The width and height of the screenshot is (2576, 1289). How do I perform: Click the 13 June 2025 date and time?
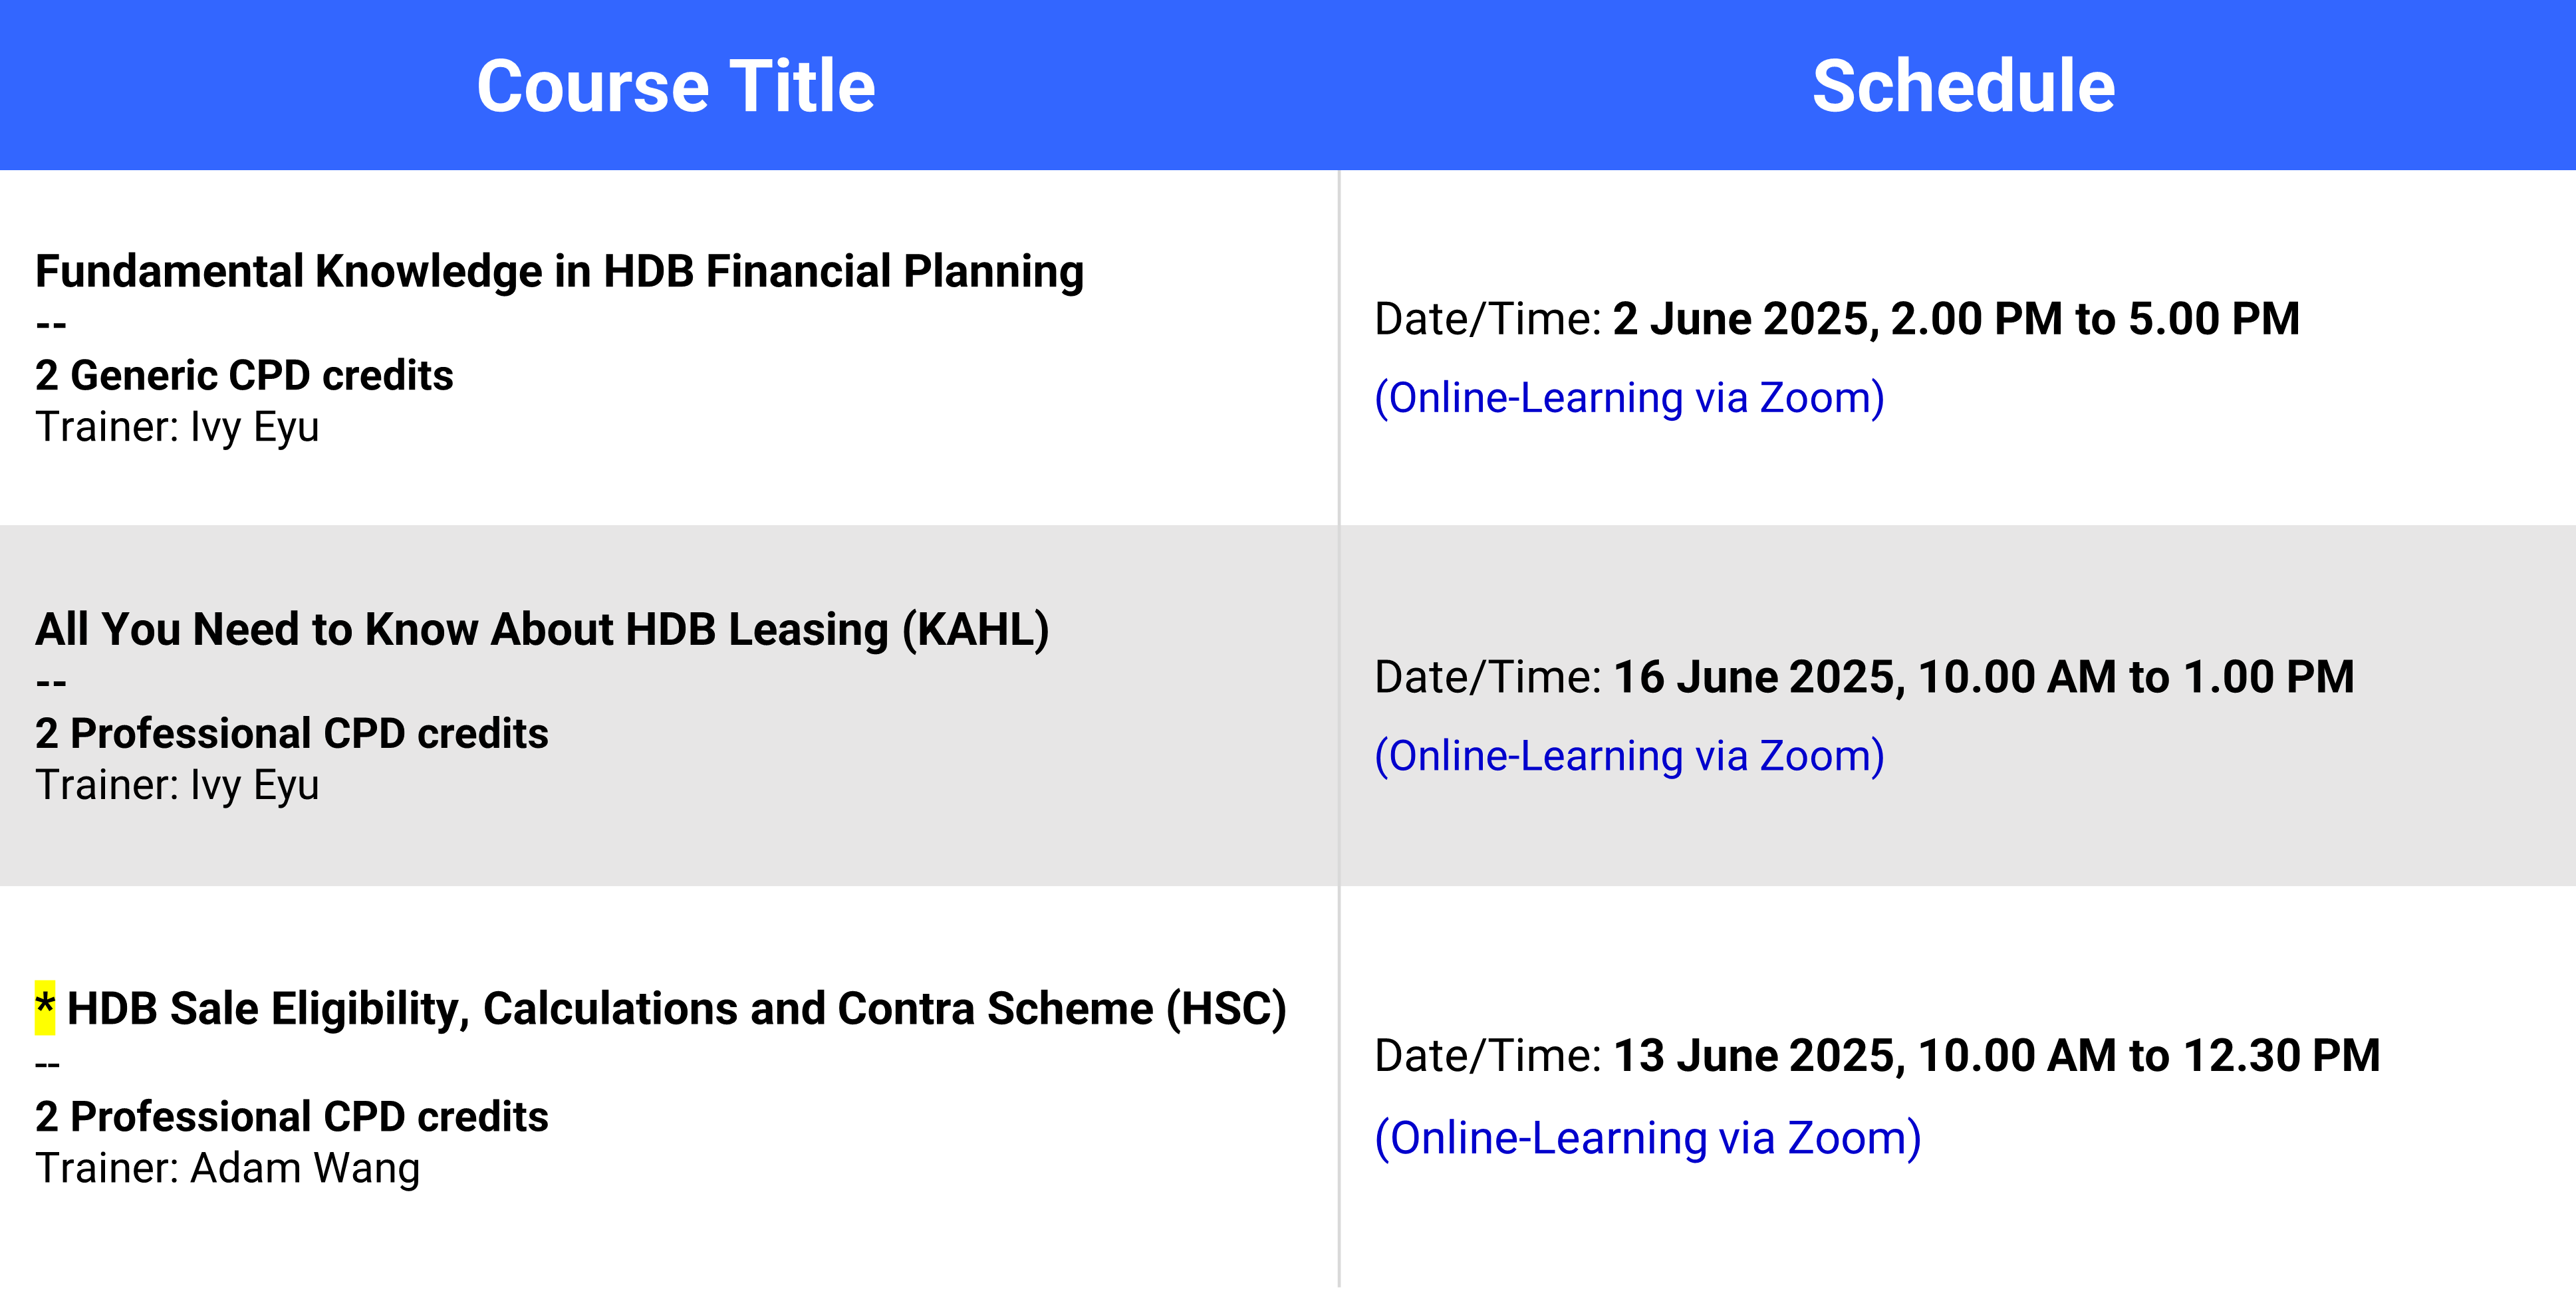pos(1996,1057)
